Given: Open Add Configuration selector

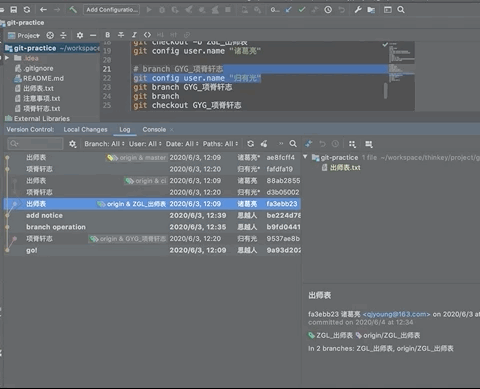Looking at the screenshot, I should pyautogui.click(x=112, y=10).
